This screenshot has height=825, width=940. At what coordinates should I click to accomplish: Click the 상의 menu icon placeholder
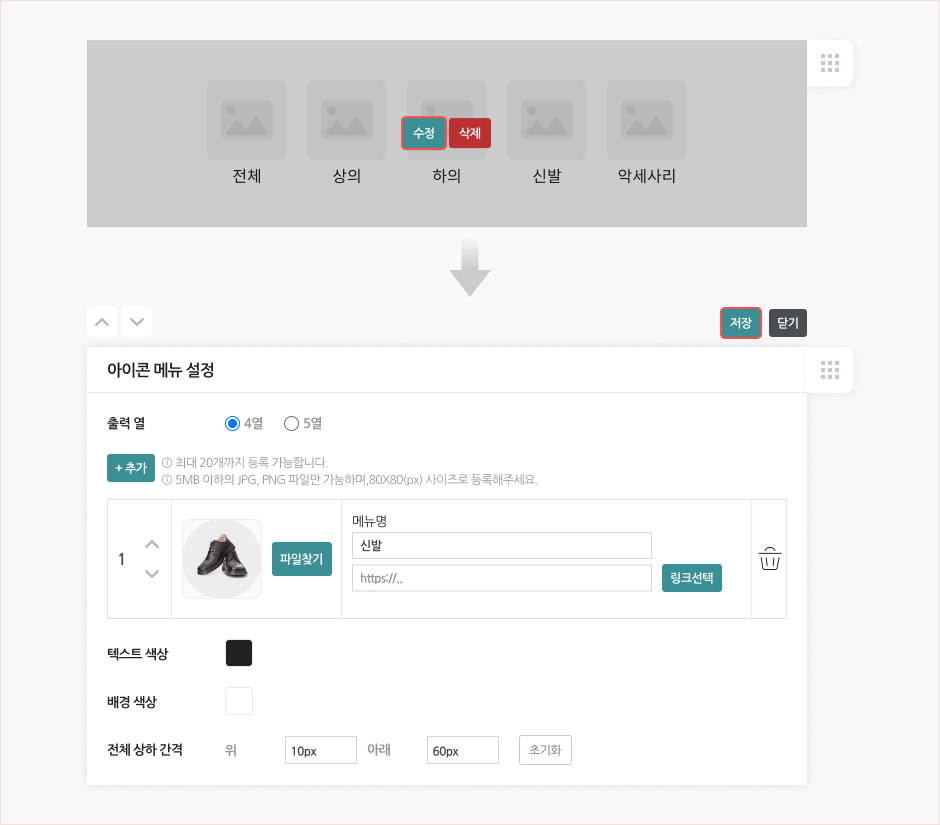click(x=346, y=120)
